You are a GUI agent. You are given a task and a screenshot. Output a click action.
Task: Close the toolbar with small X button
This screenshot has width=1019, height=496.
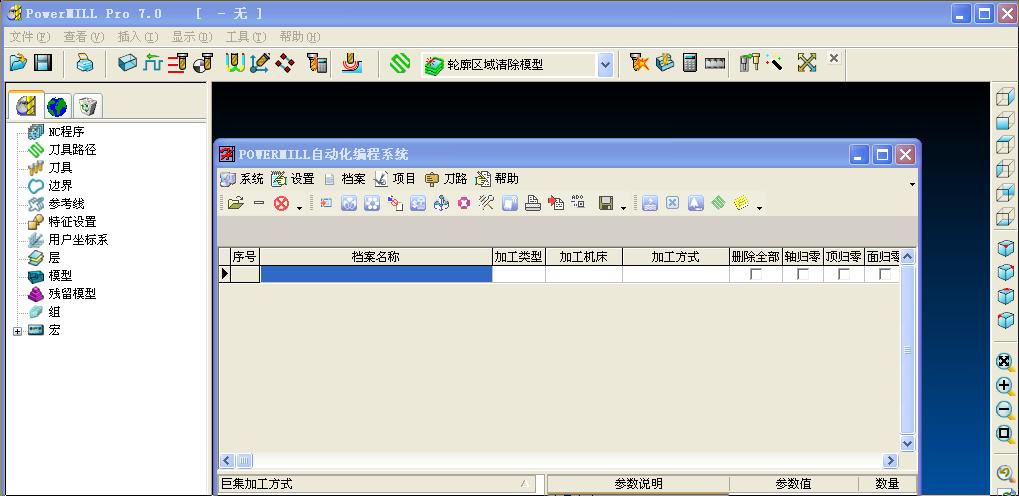(x=834, y=58)
